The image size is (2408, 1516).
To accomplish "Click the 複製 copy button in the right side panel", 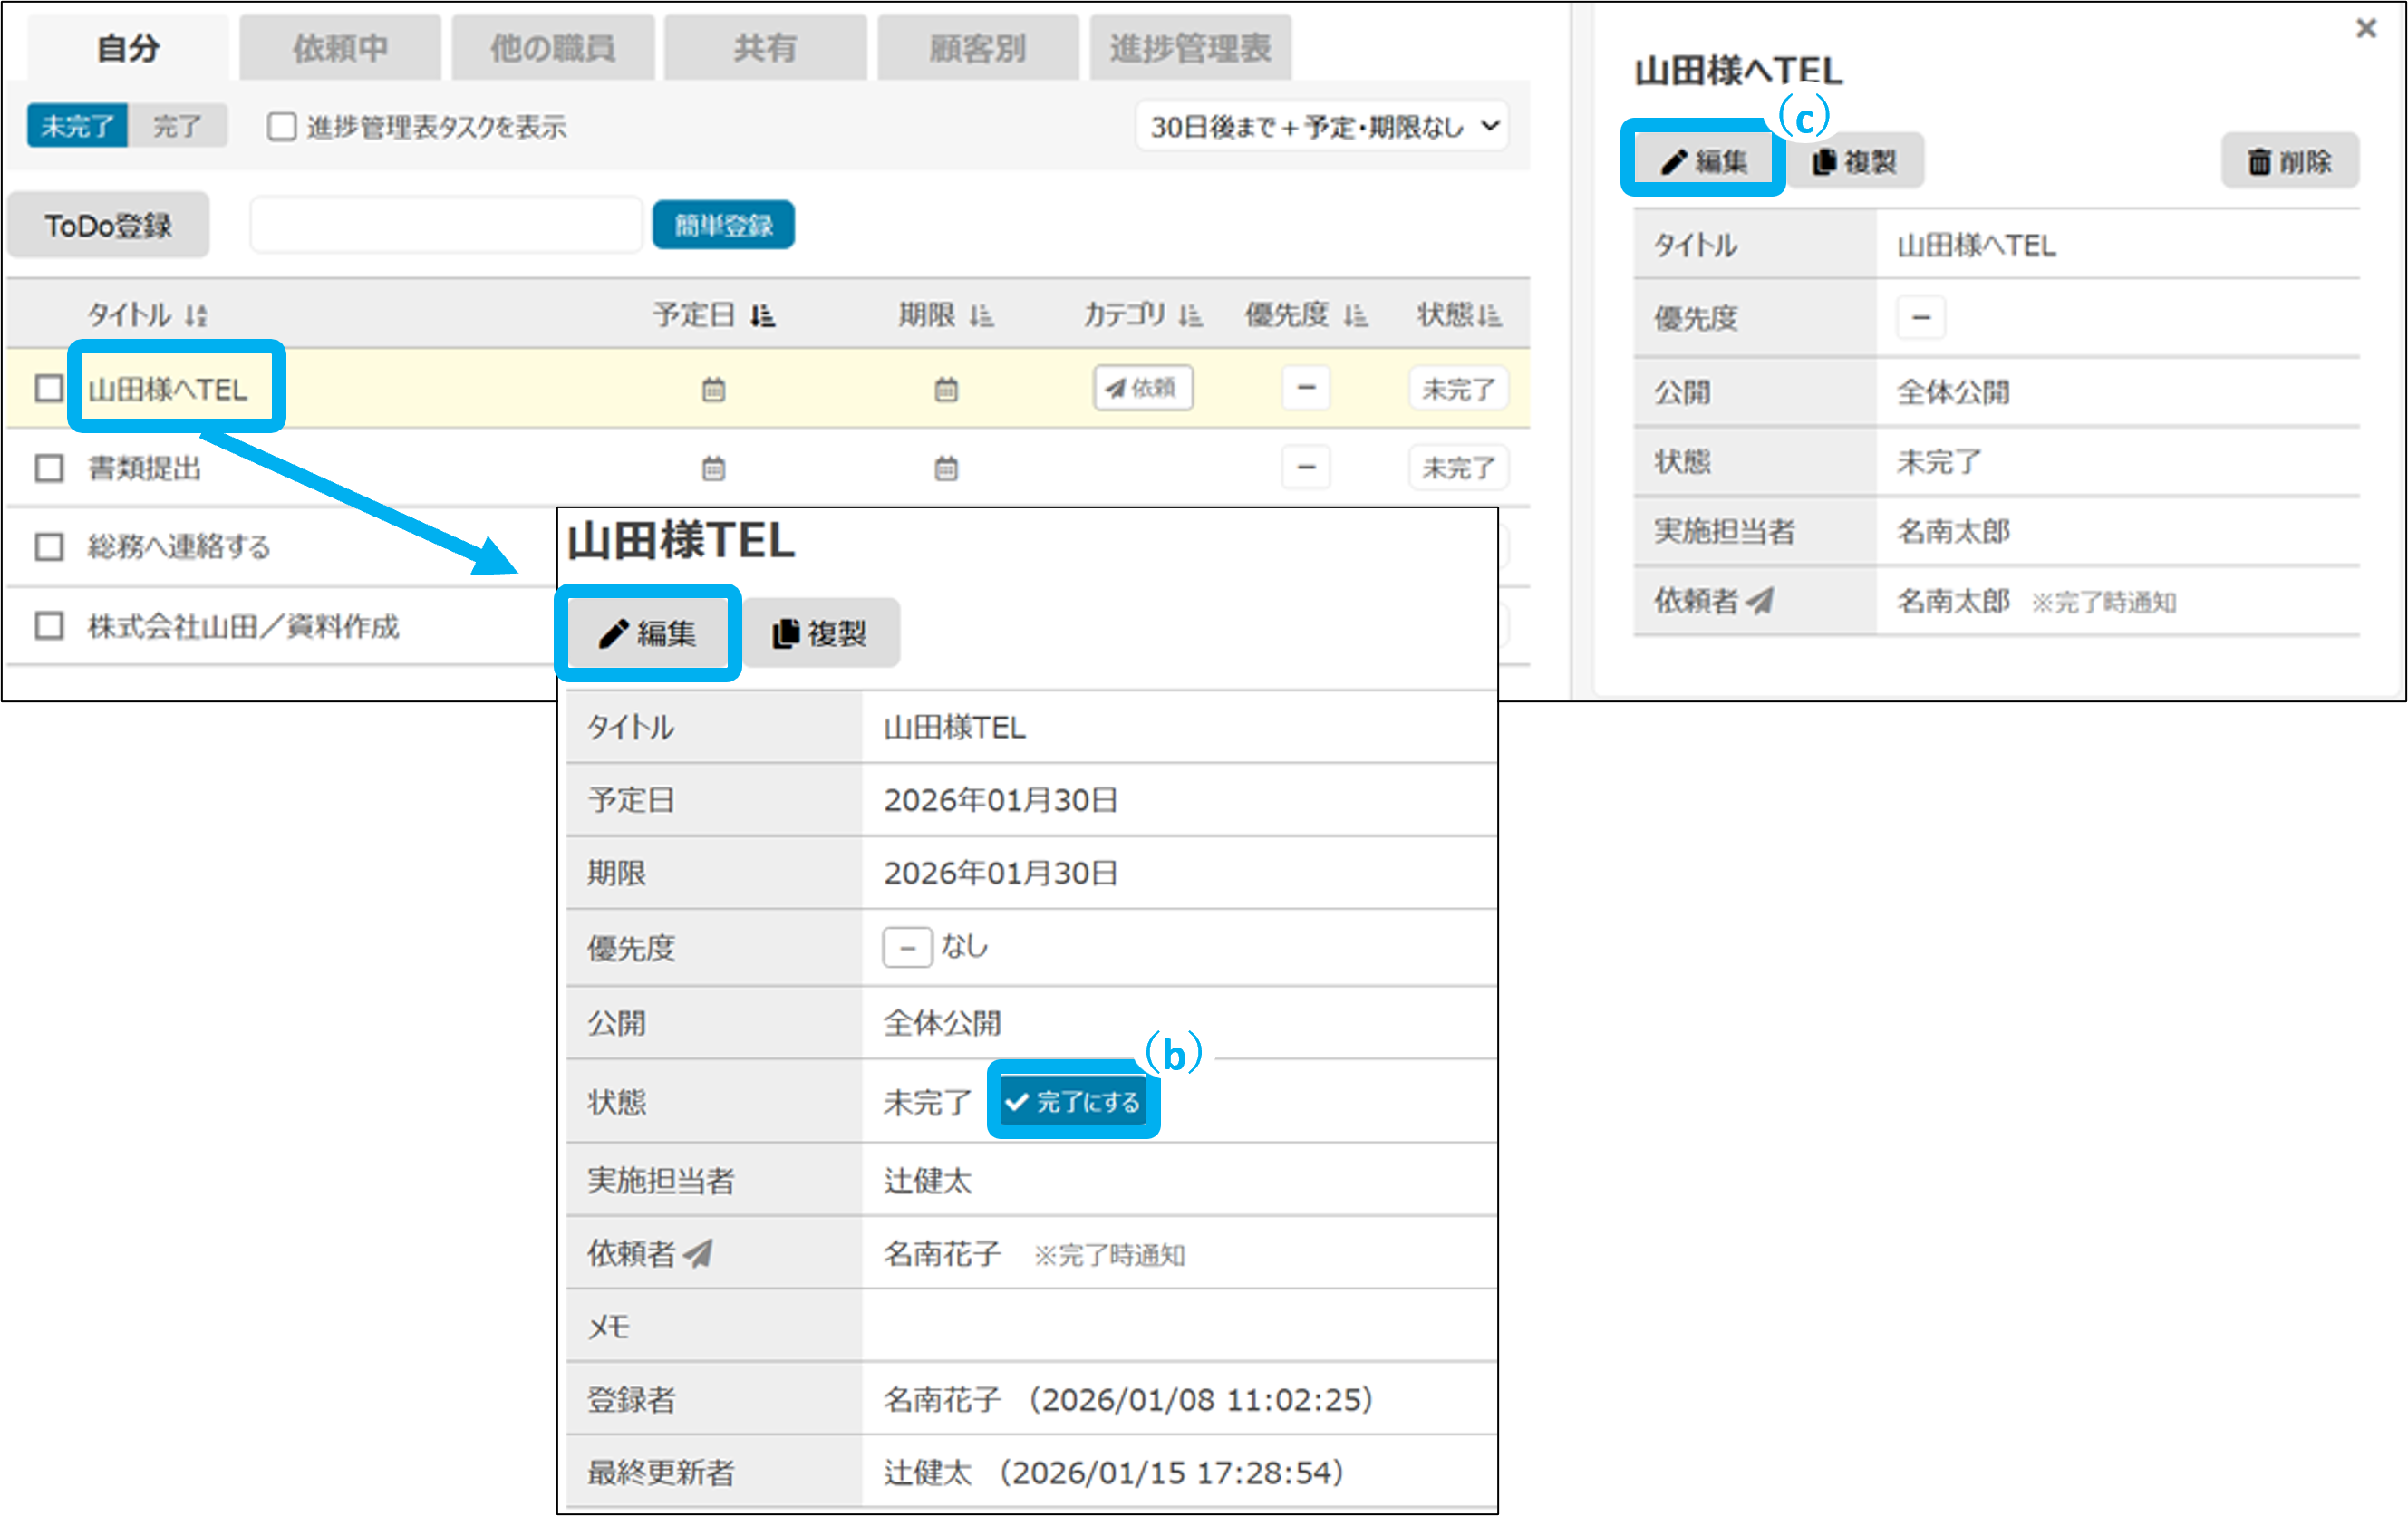I will (1855, 161).
